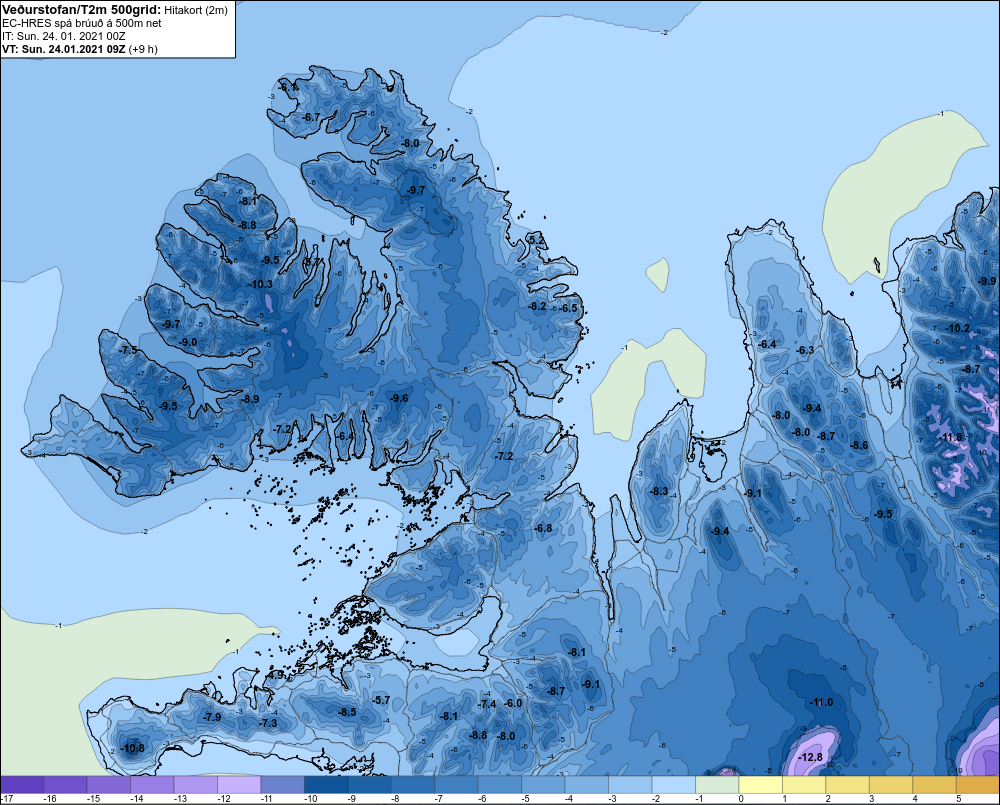The height and width of the screenshot is (805, 1000).
Task: Click the 'Hitakort (2m)' label
Action: [x=195, y=10]
